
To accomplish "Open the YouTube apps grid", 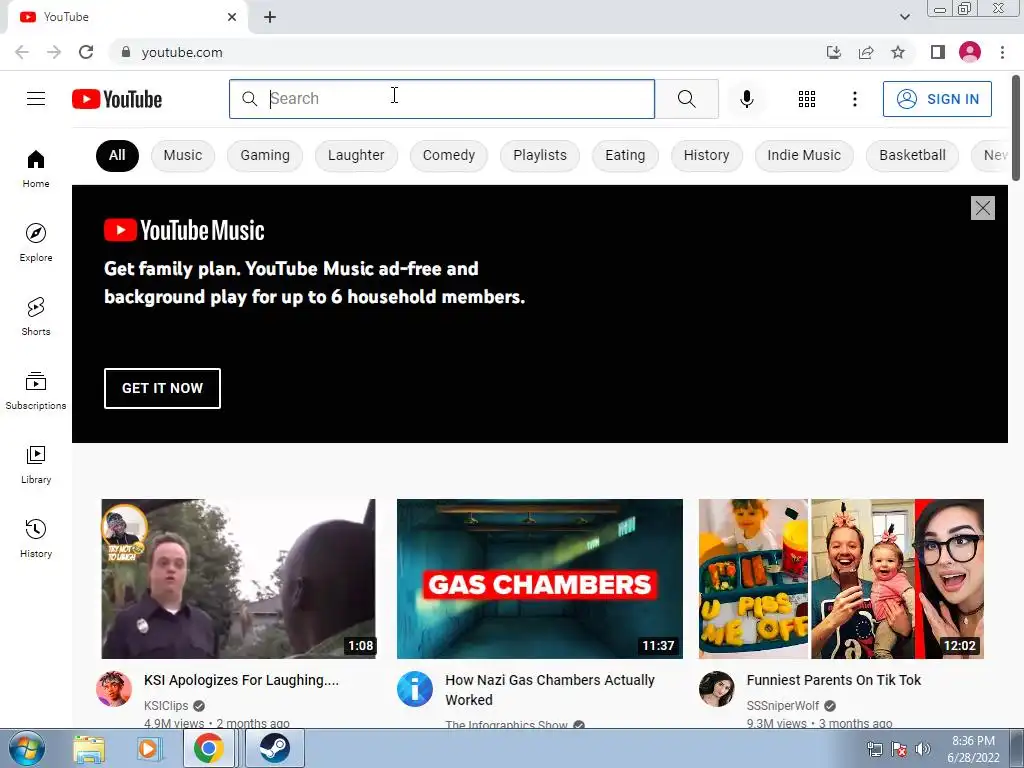I will tap(807, 99).
